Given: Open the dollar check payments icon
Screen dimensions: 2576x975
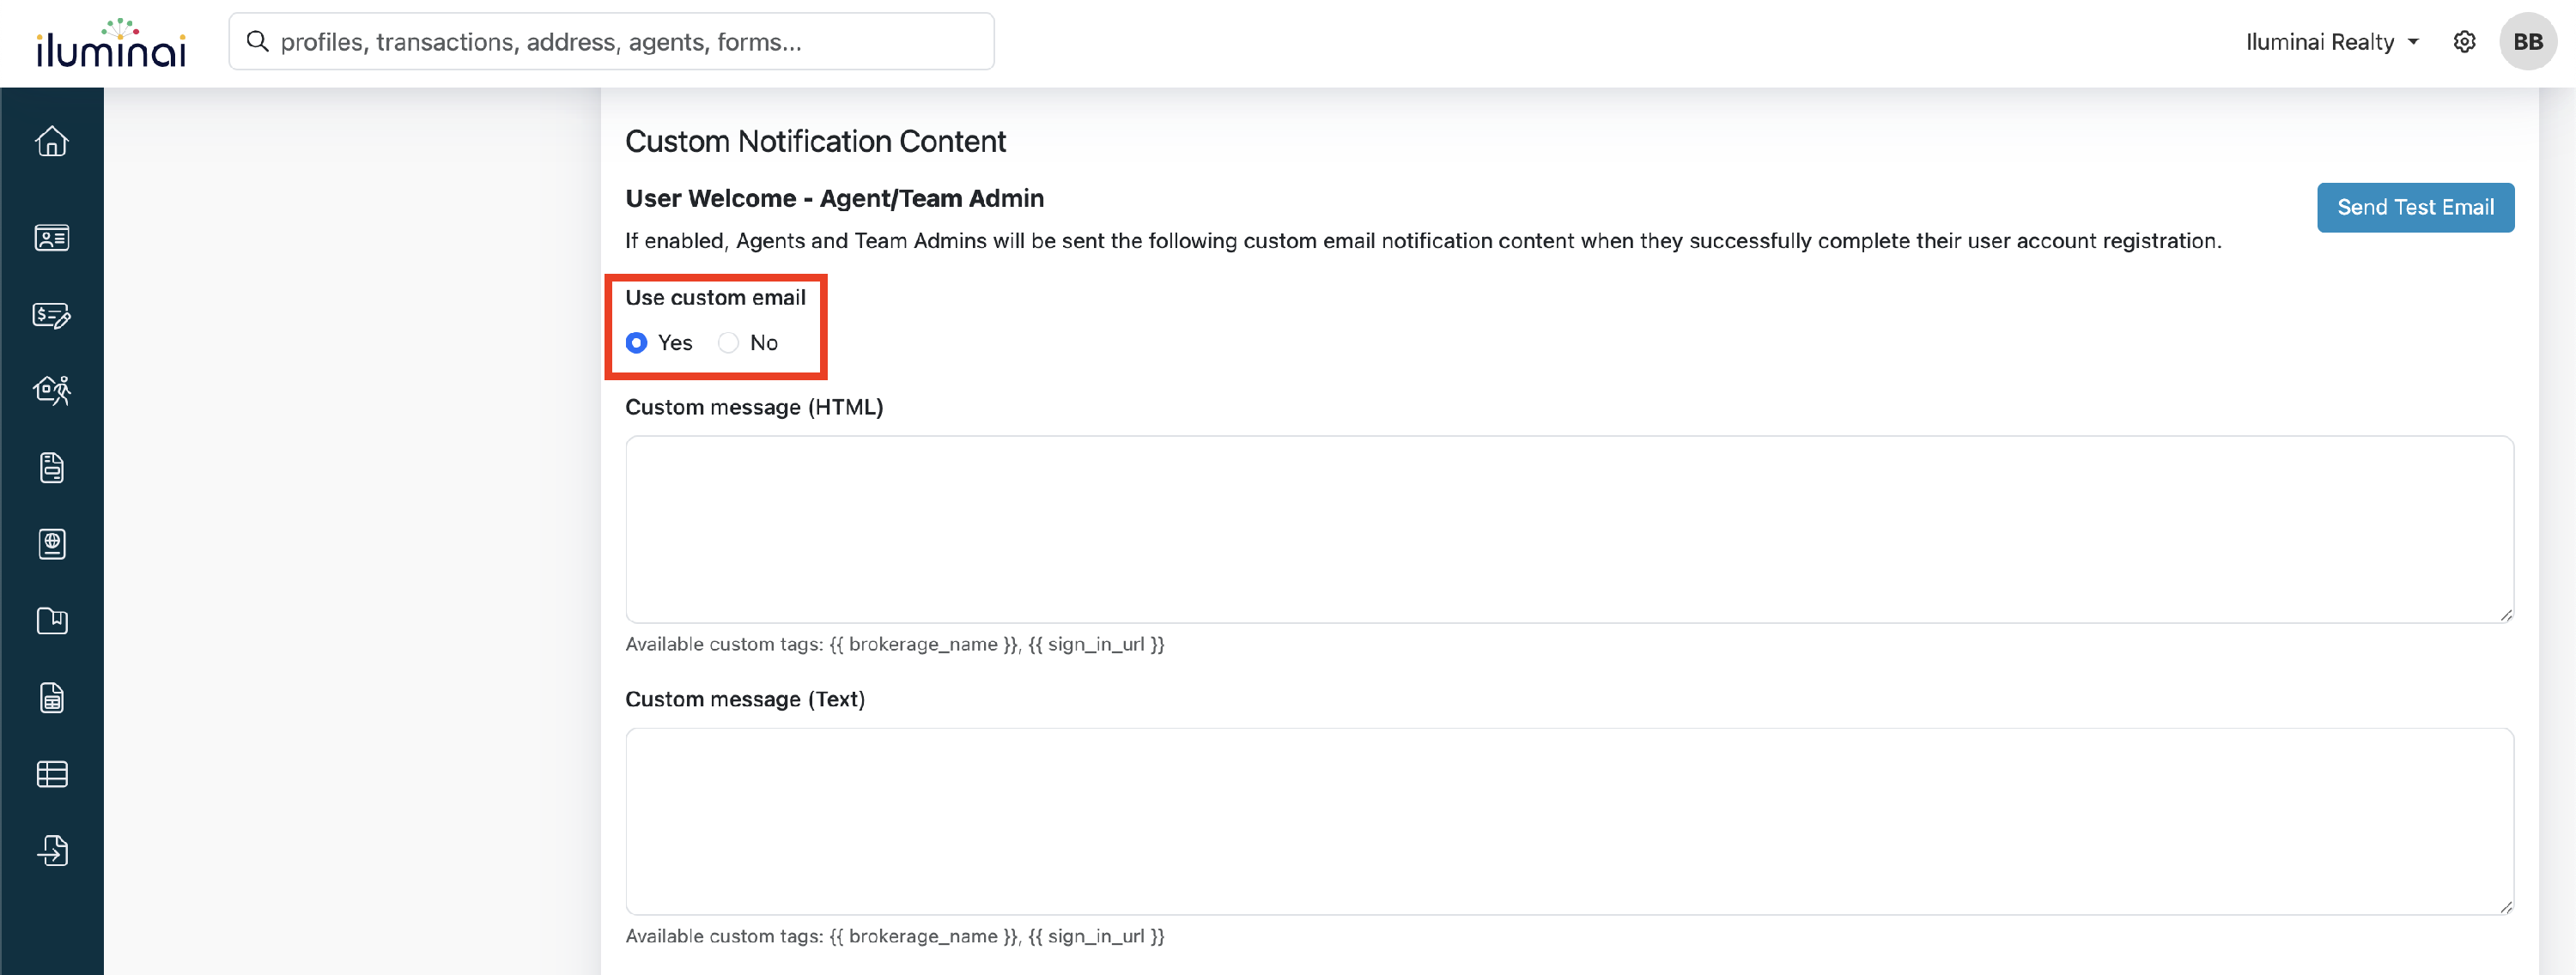Looking at the screenshot, I should click(x=52, y=315).
